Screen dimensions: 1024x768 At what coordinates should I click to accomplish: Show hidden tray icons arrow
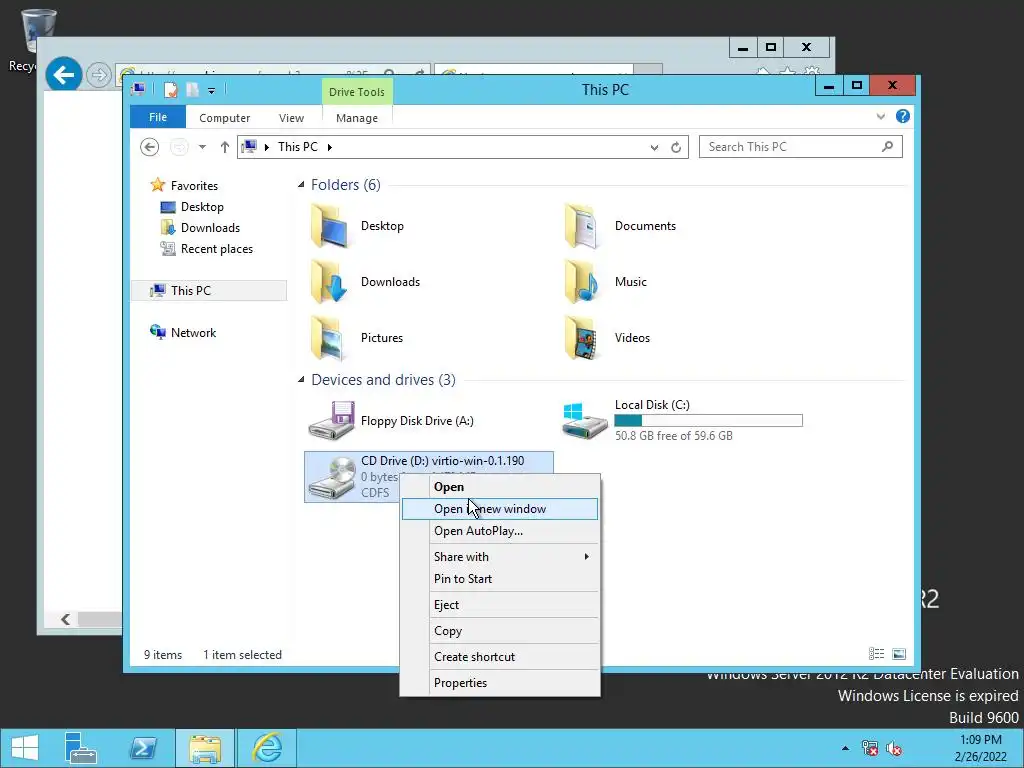tap(845, 748)
